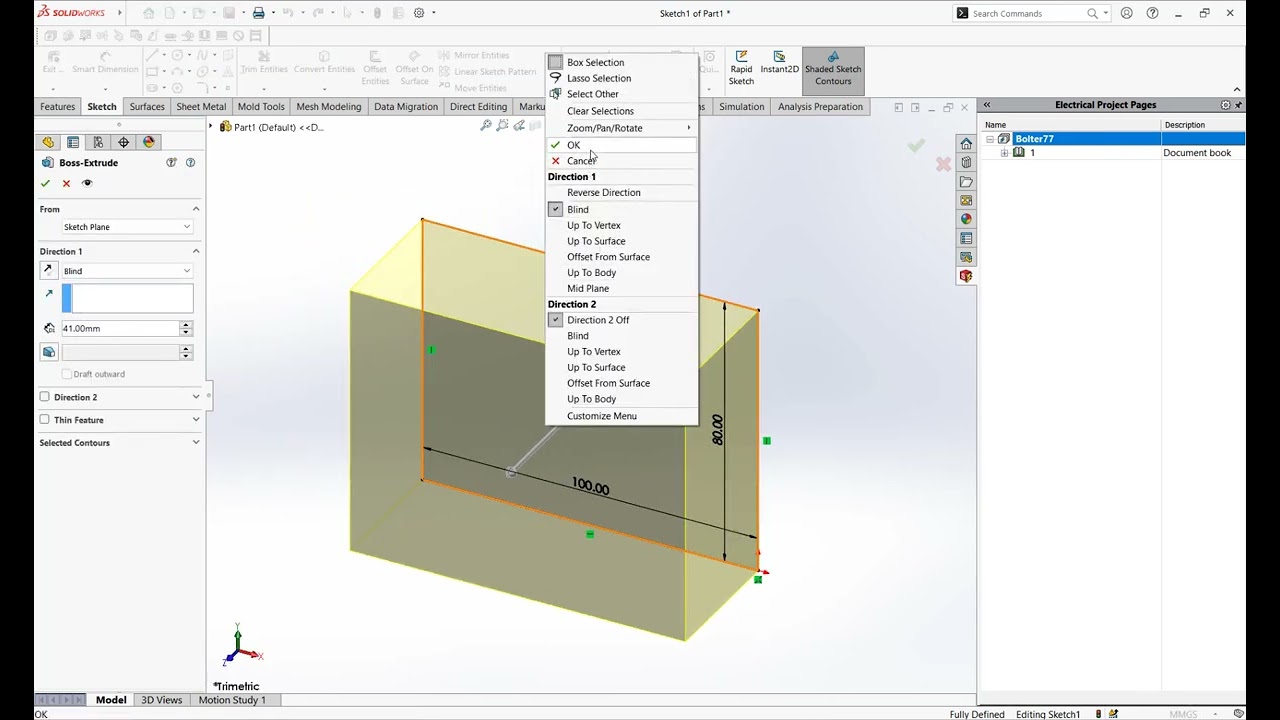
Task: Click the graphics-area green confirm check
Action: (916, 146)
